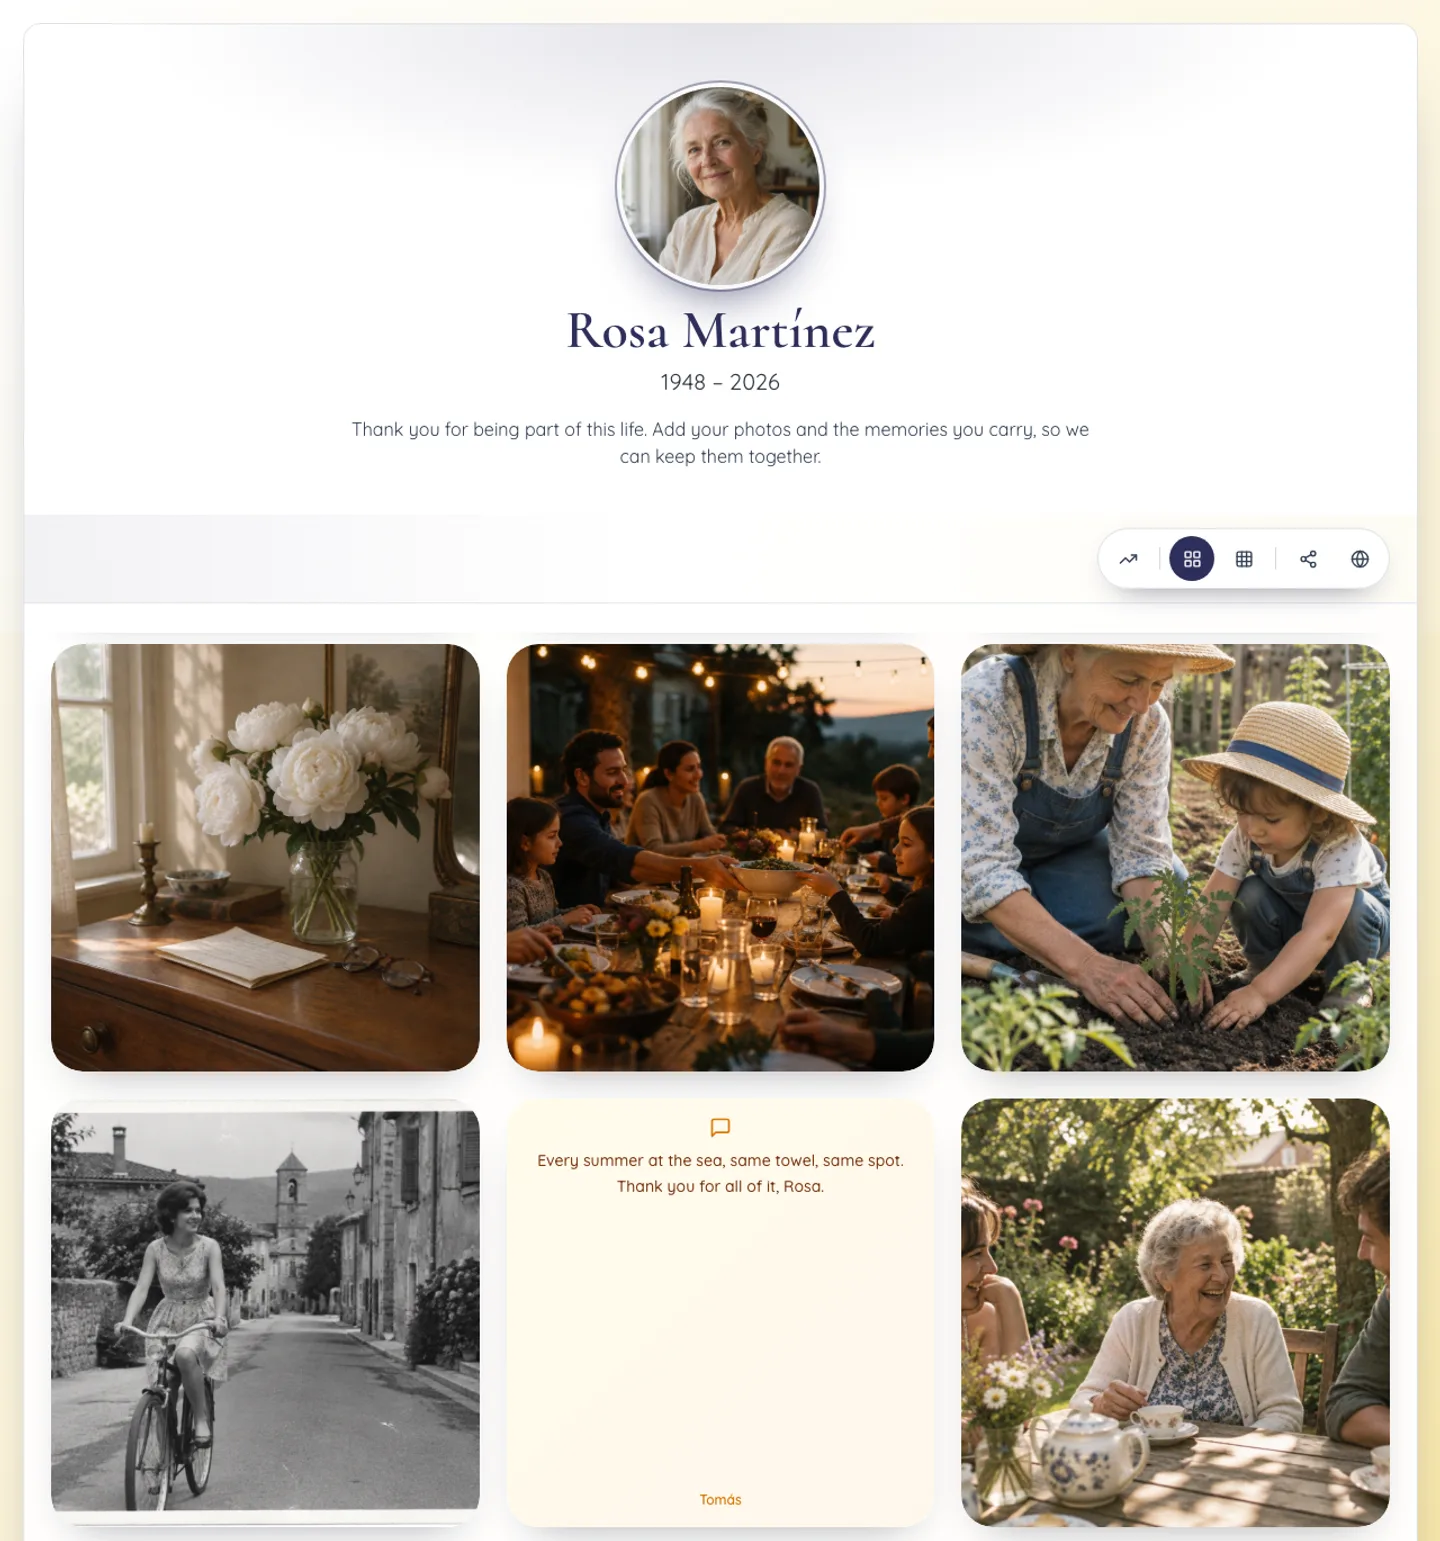1440x1541 pixels.
Task: Open the white peonies vase photo
Action: (x=265, y=857)
